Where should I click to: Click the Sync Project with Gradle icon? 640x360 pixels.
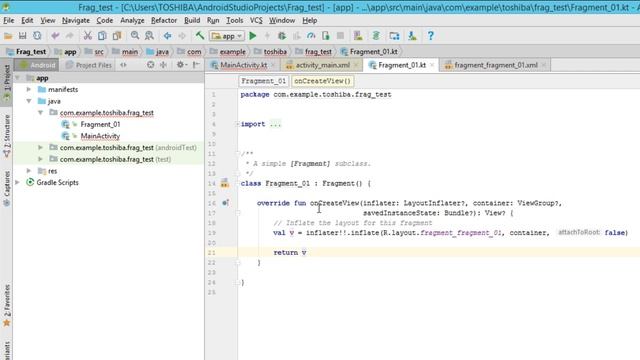(376, 36)
